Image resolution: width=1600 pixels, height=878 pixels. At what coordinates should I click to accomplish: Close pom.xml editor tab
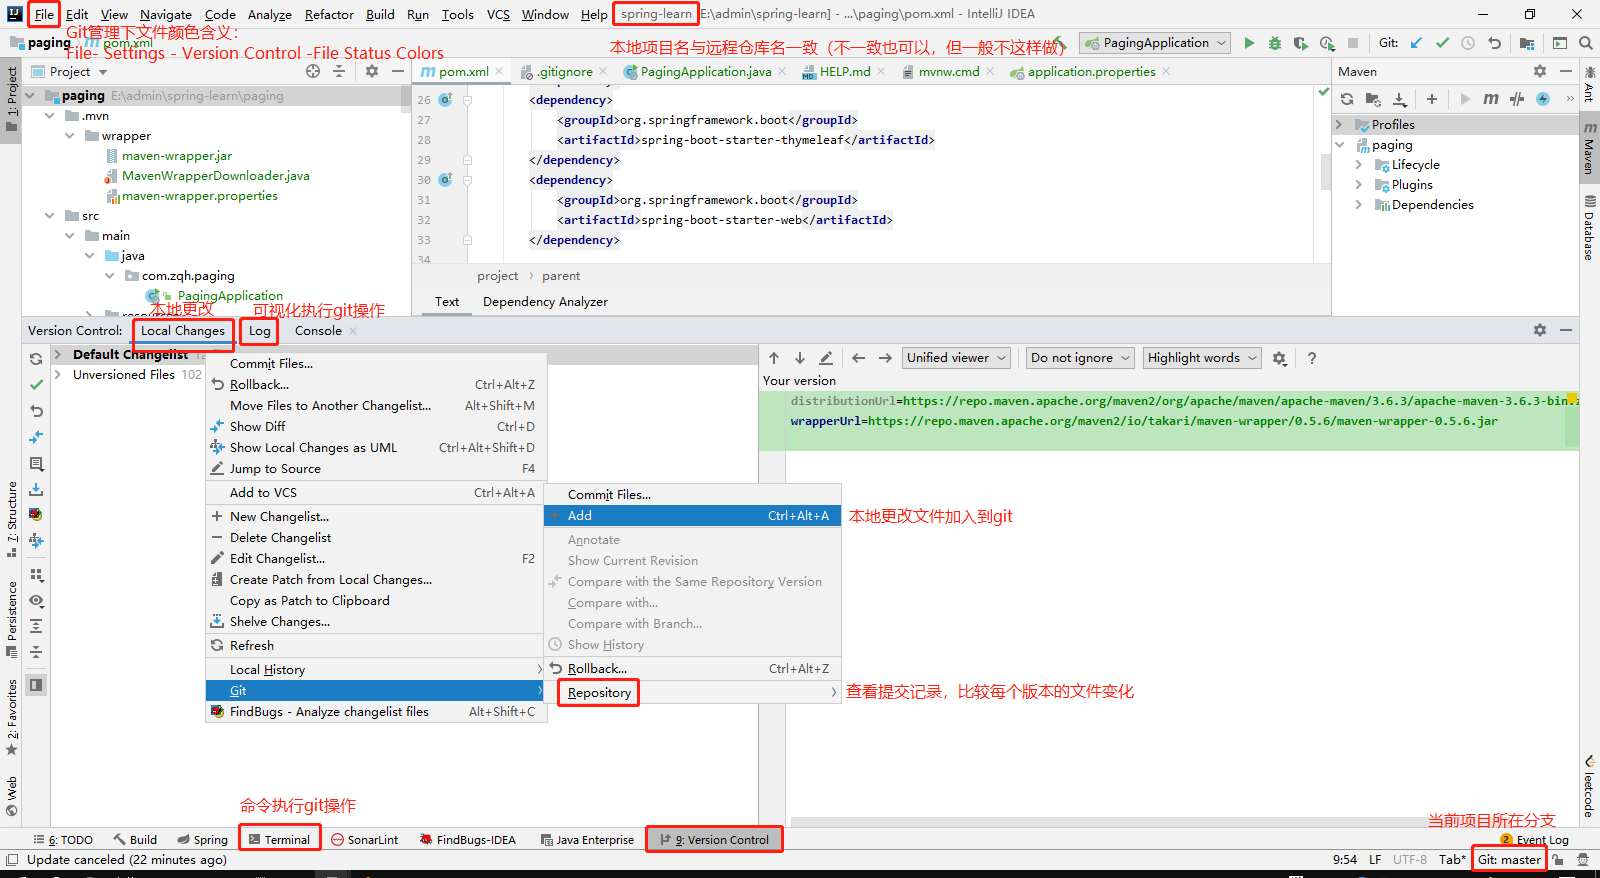(x=499, y=72)
